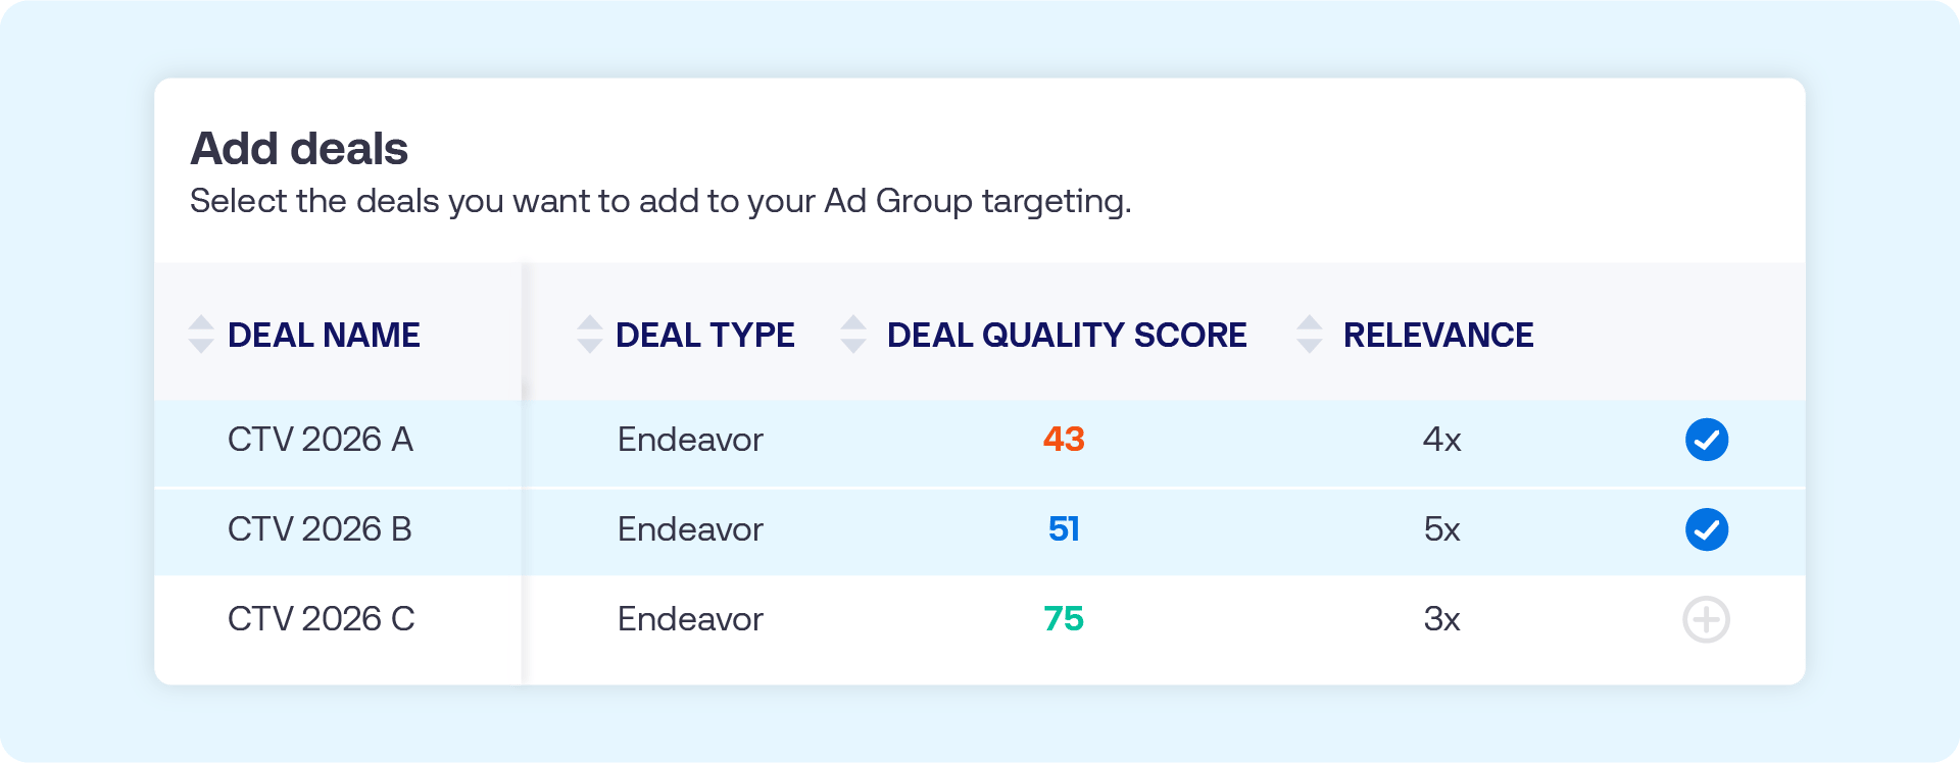Image resolution: width=1960 pixels, height=763 pixels.
Task: Click the plus icon on the CTV 2026 C row
Action: click(1707, 619)
